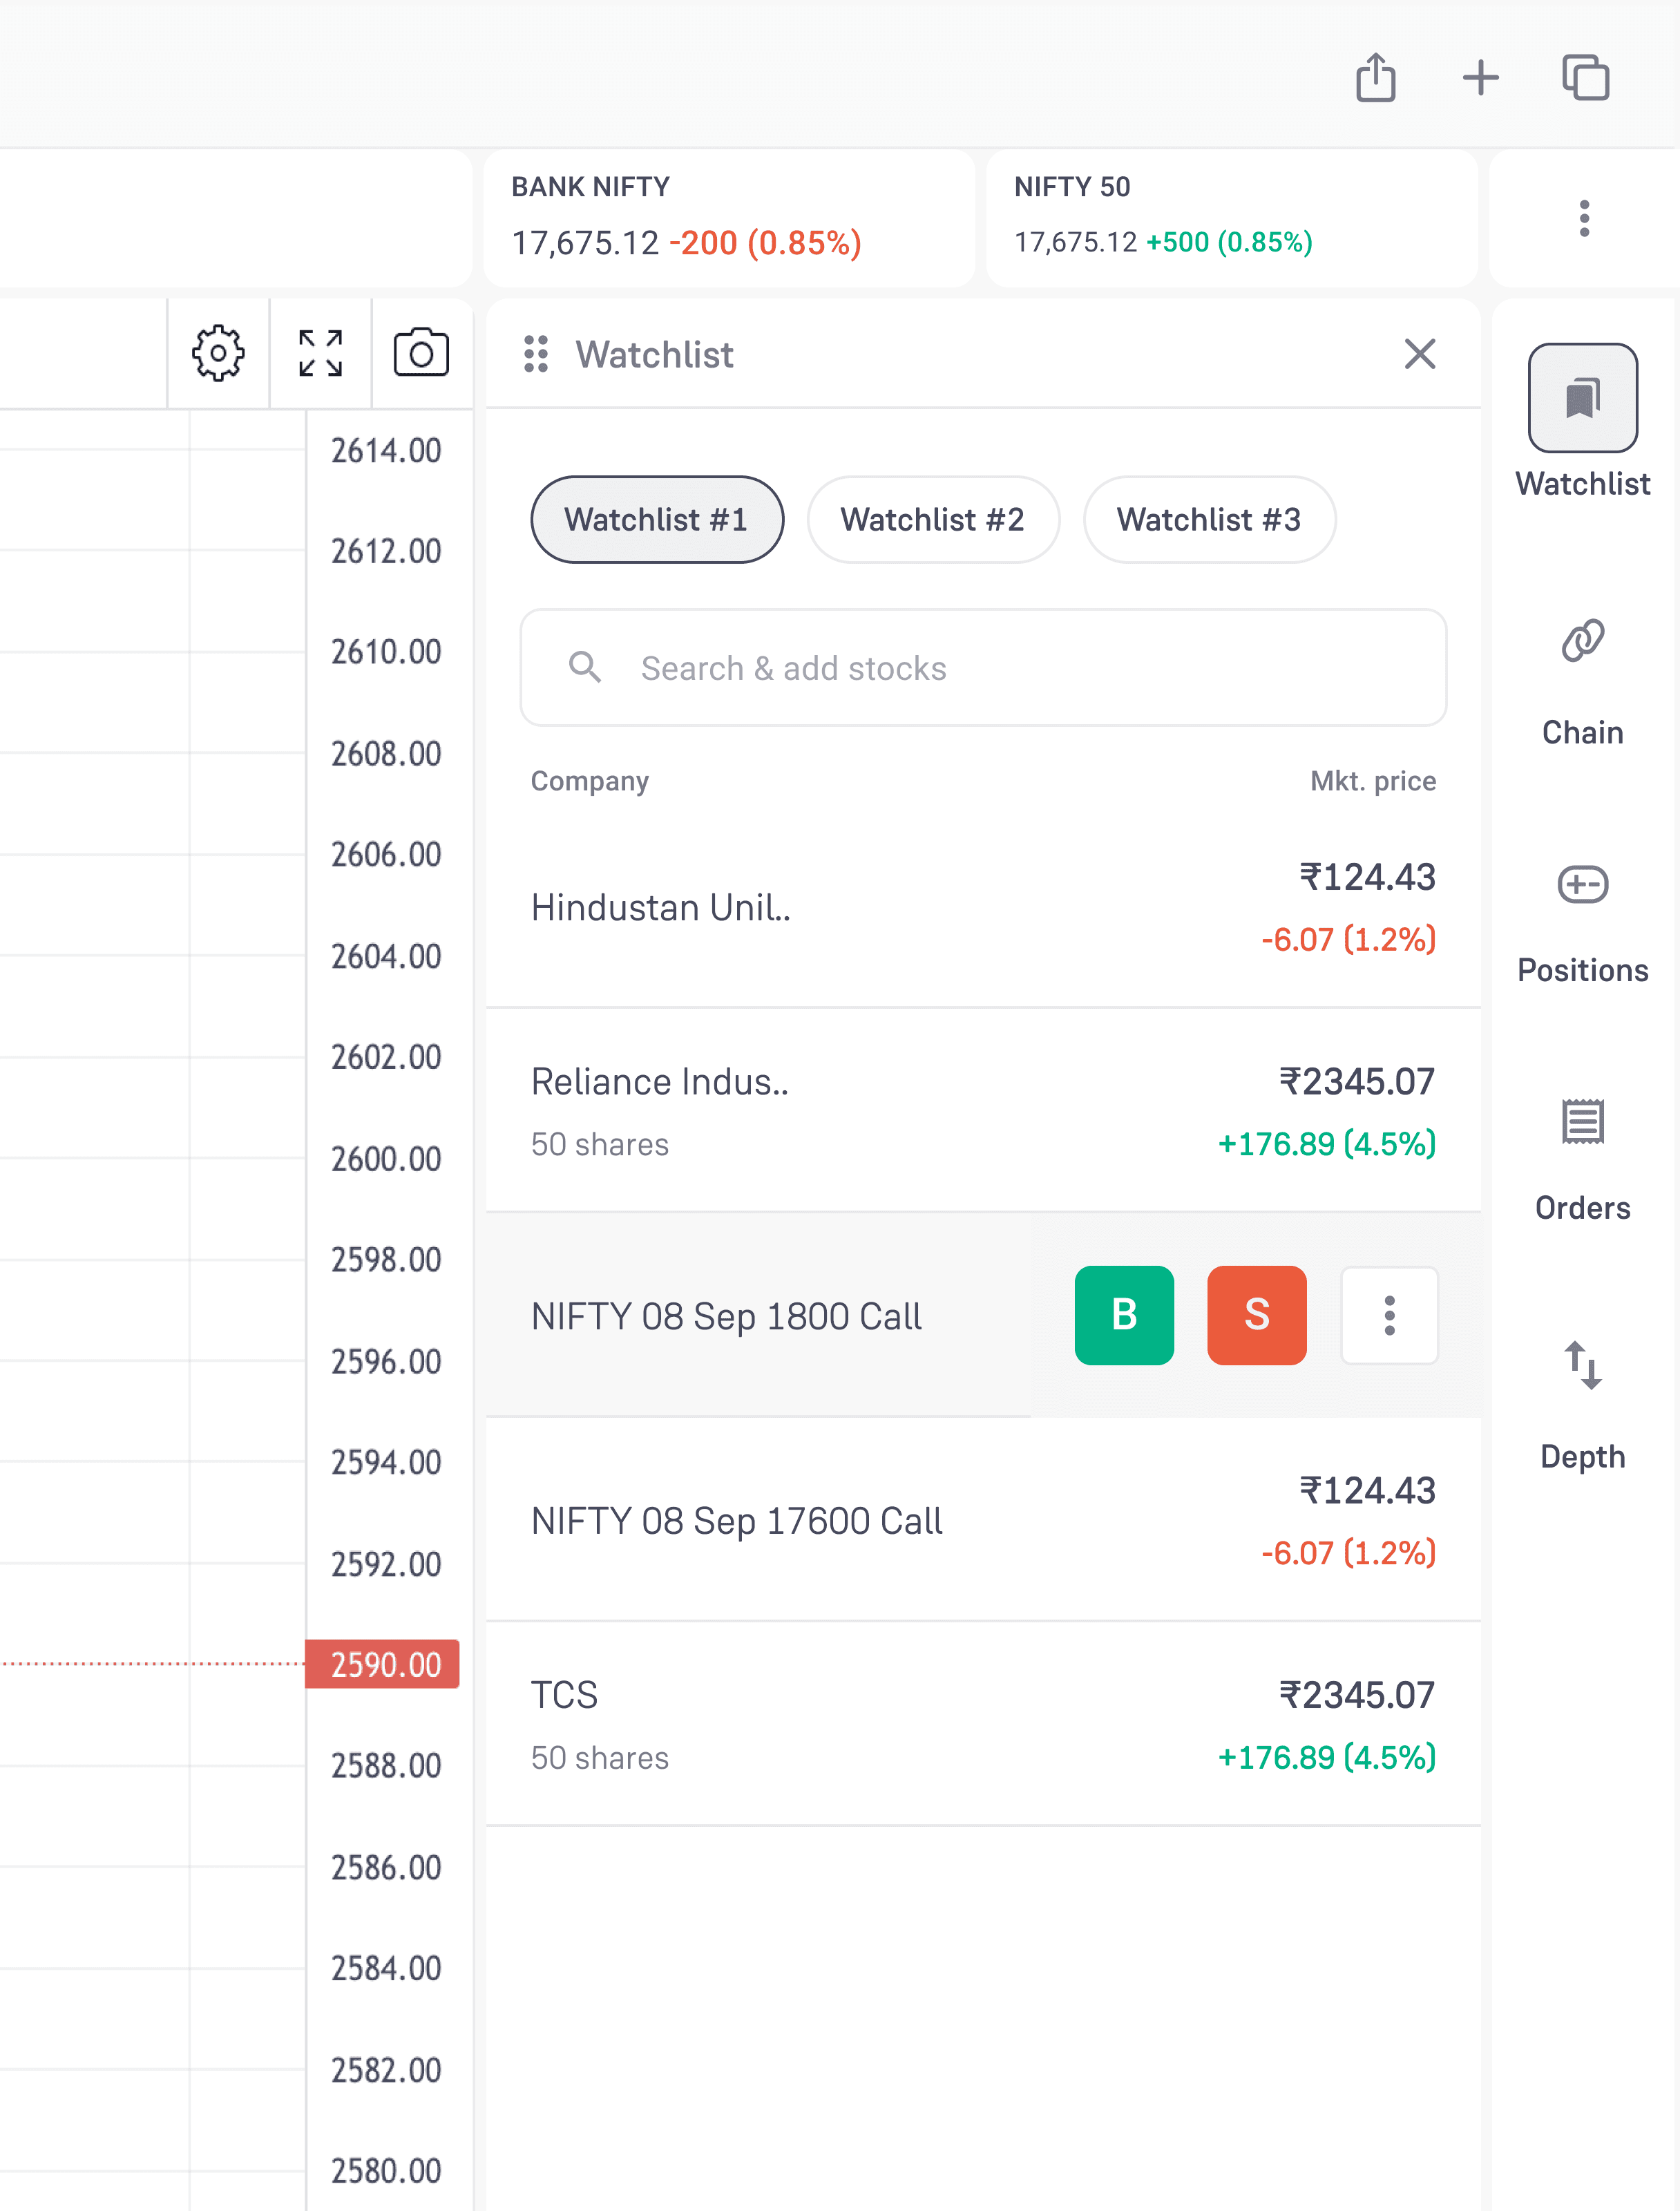Switch to Watchlist #3 tab
Image resolution: width=1680 pixels, height=2211 pixels.
pos(1208,519)
